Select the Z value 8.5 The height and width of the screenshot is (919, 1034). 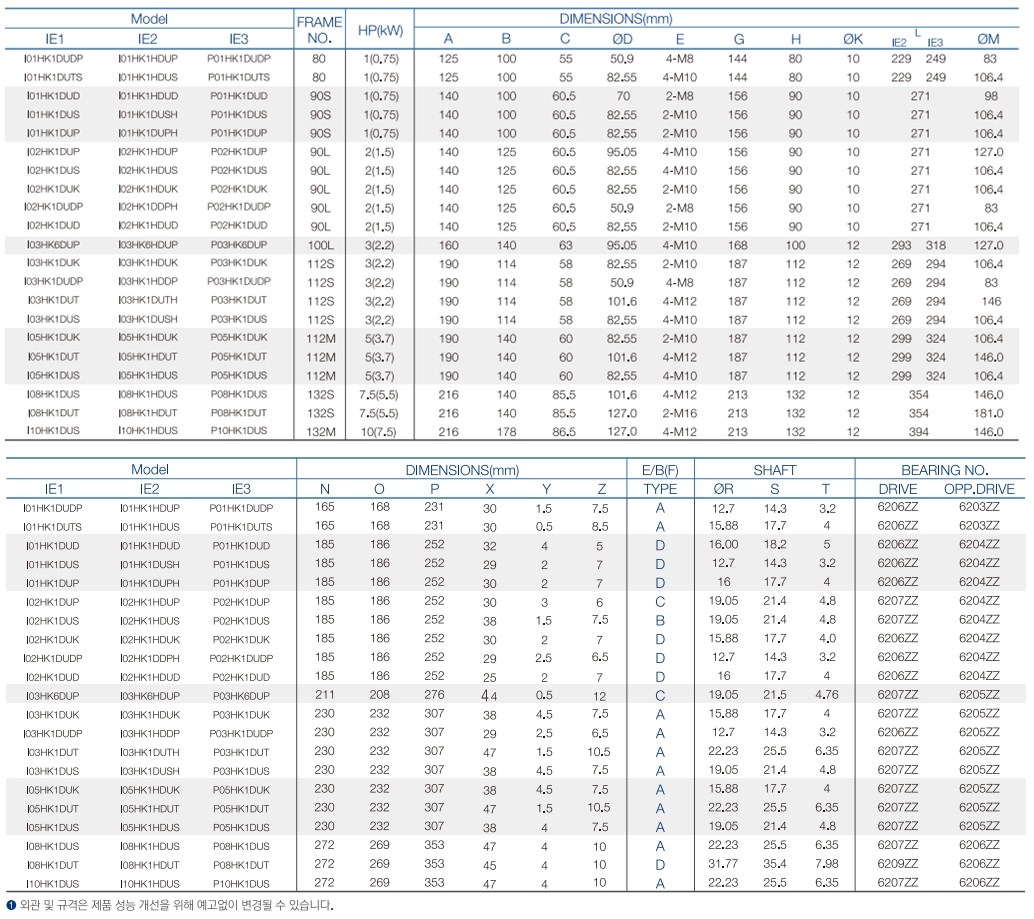(x=600, y=527)
